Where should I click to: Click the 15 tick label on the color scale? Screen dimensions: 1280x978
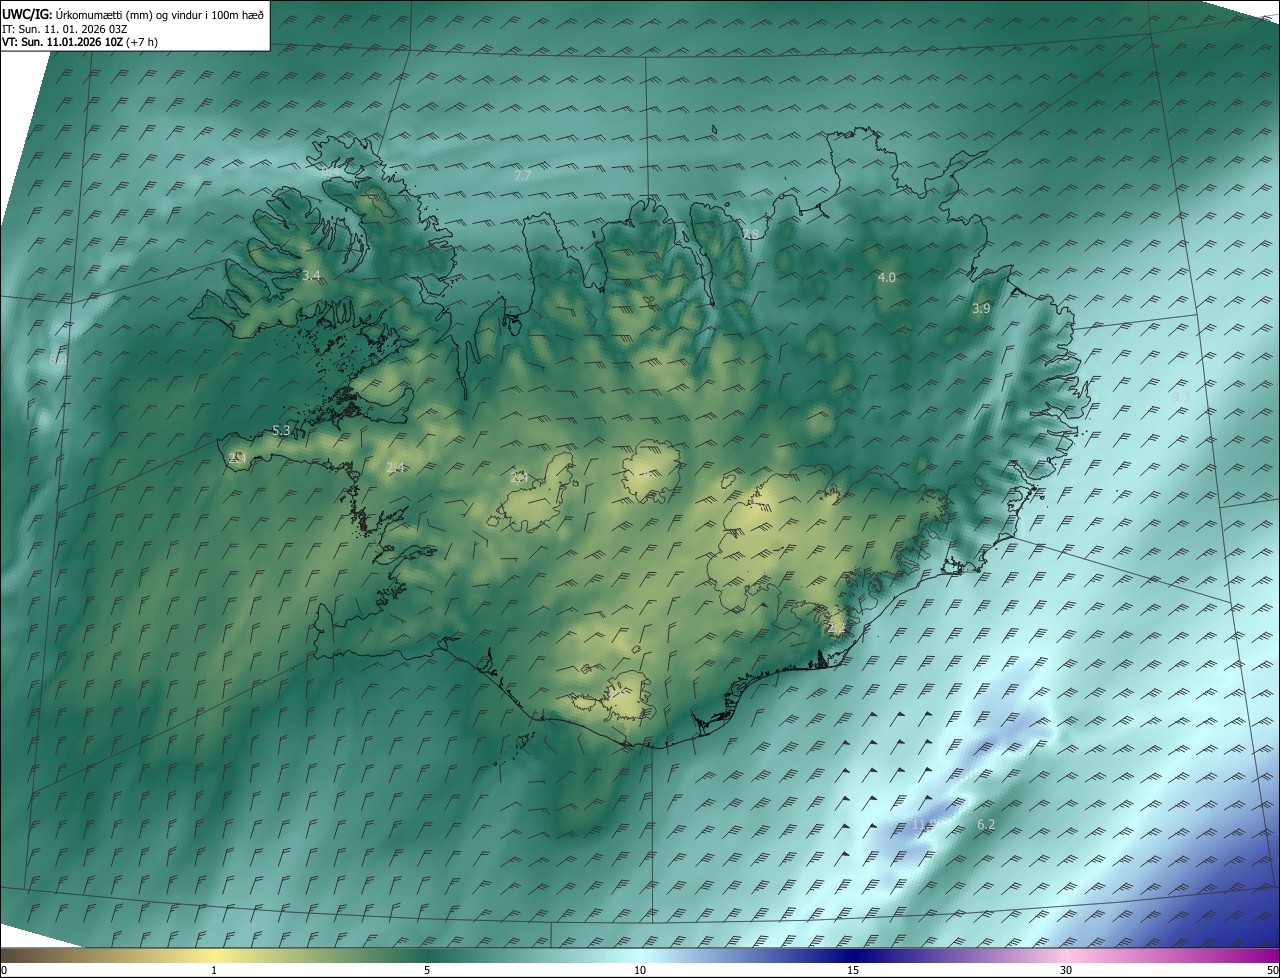point(853,971)
